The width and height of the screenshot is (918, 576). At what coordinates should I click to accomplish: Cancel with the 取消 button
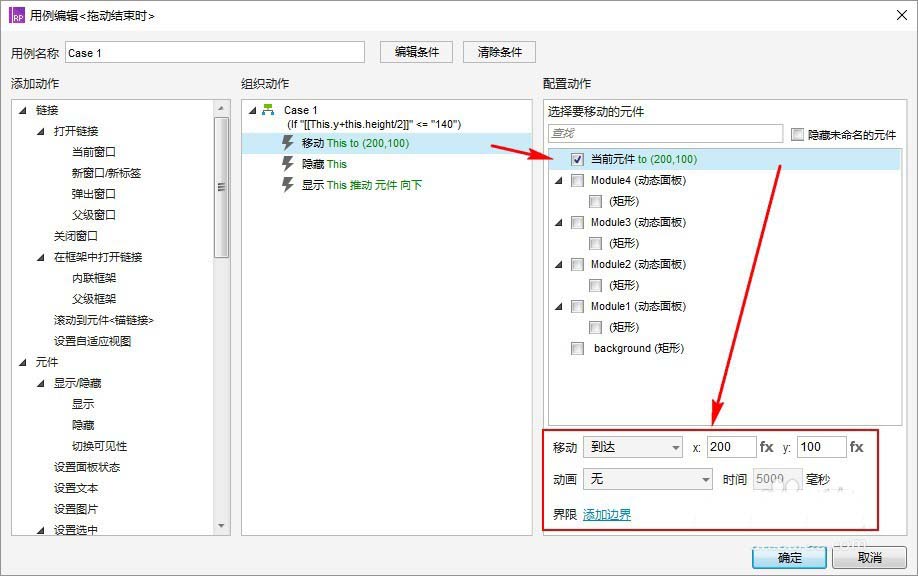tap(869, 558)
